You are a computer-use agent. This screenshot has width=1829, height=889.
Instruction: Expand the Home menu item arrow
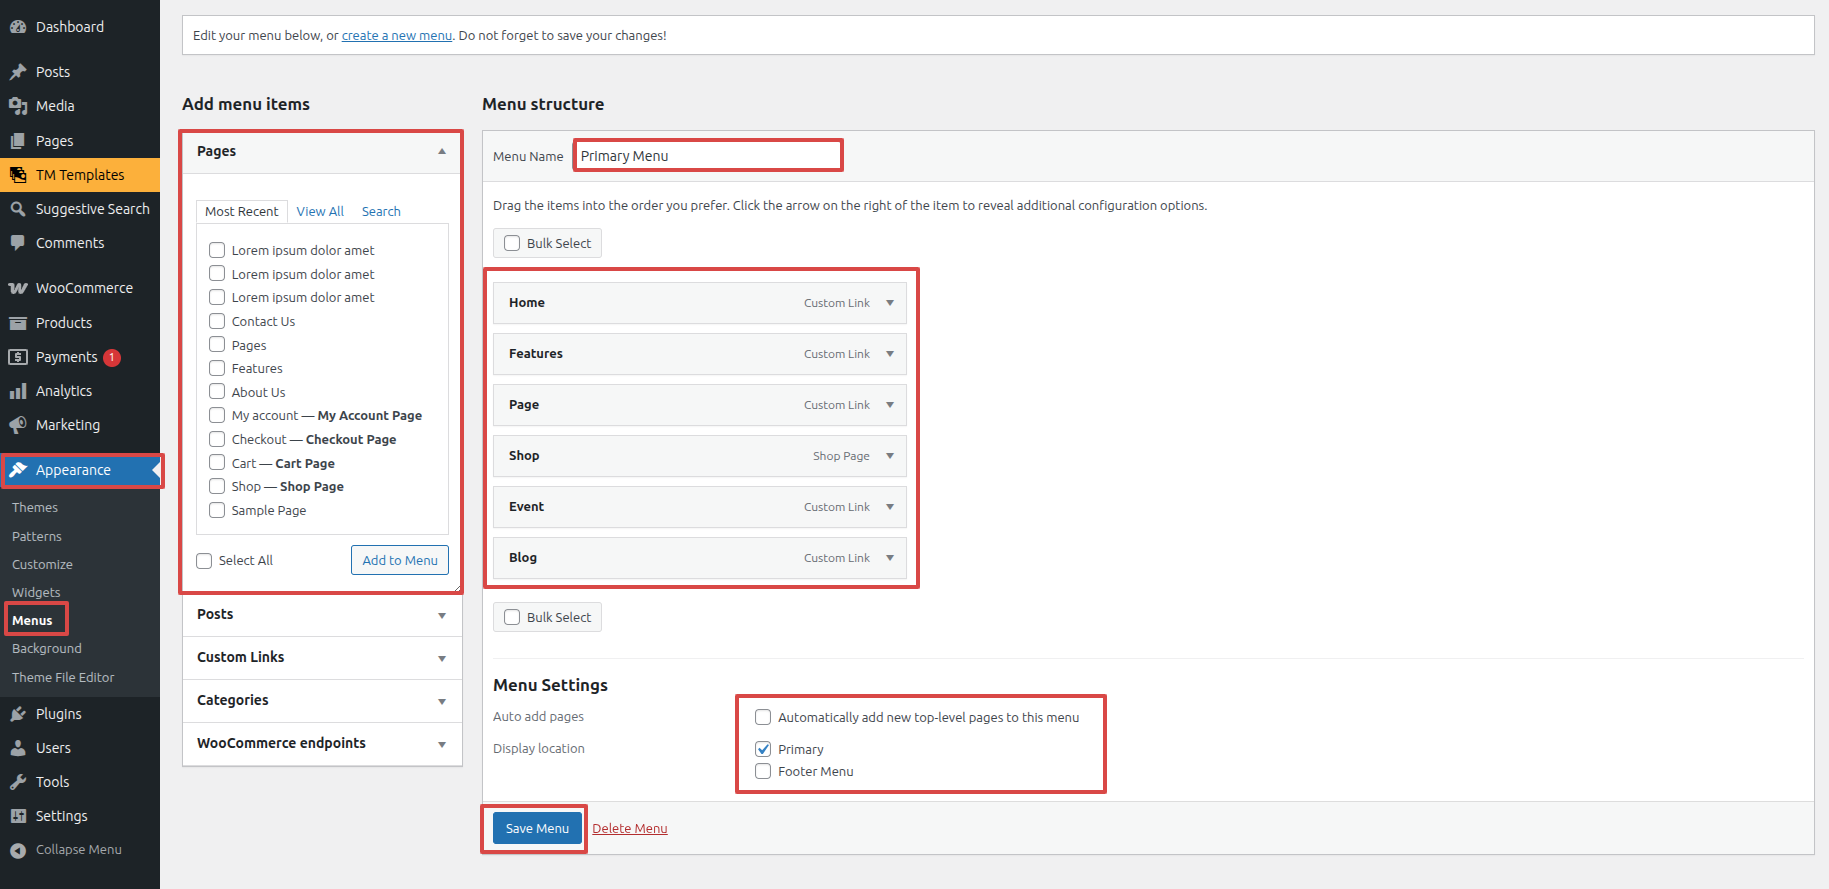(x=889, y=303)
